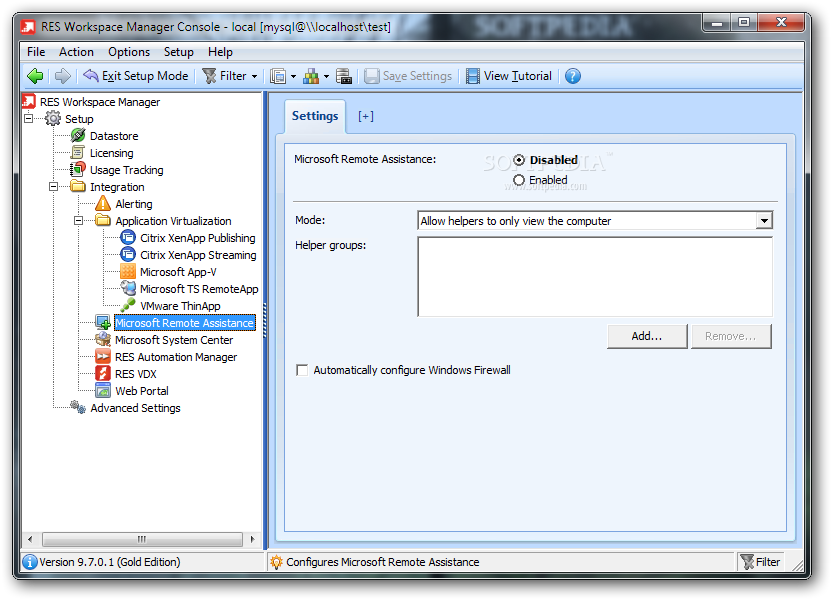The image size is (832, 600).
Task: Click the version info icon in status bar
Action: [30, 562]
